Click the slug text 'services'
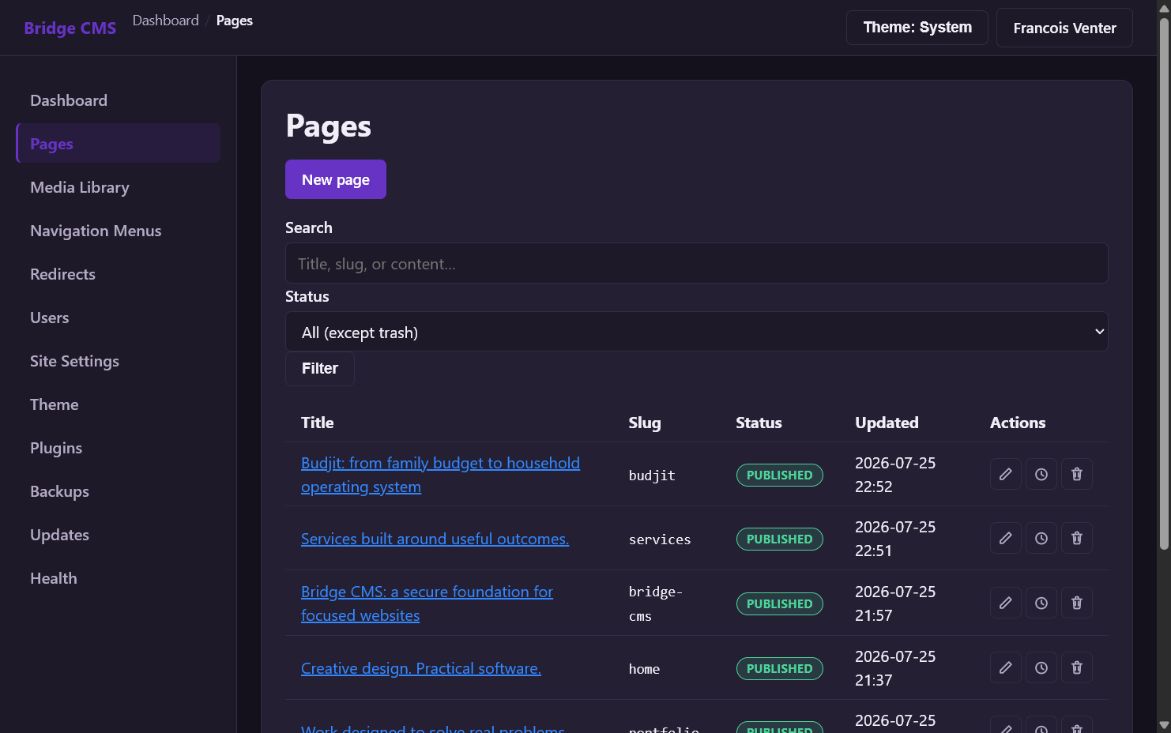 pos(659,539)
